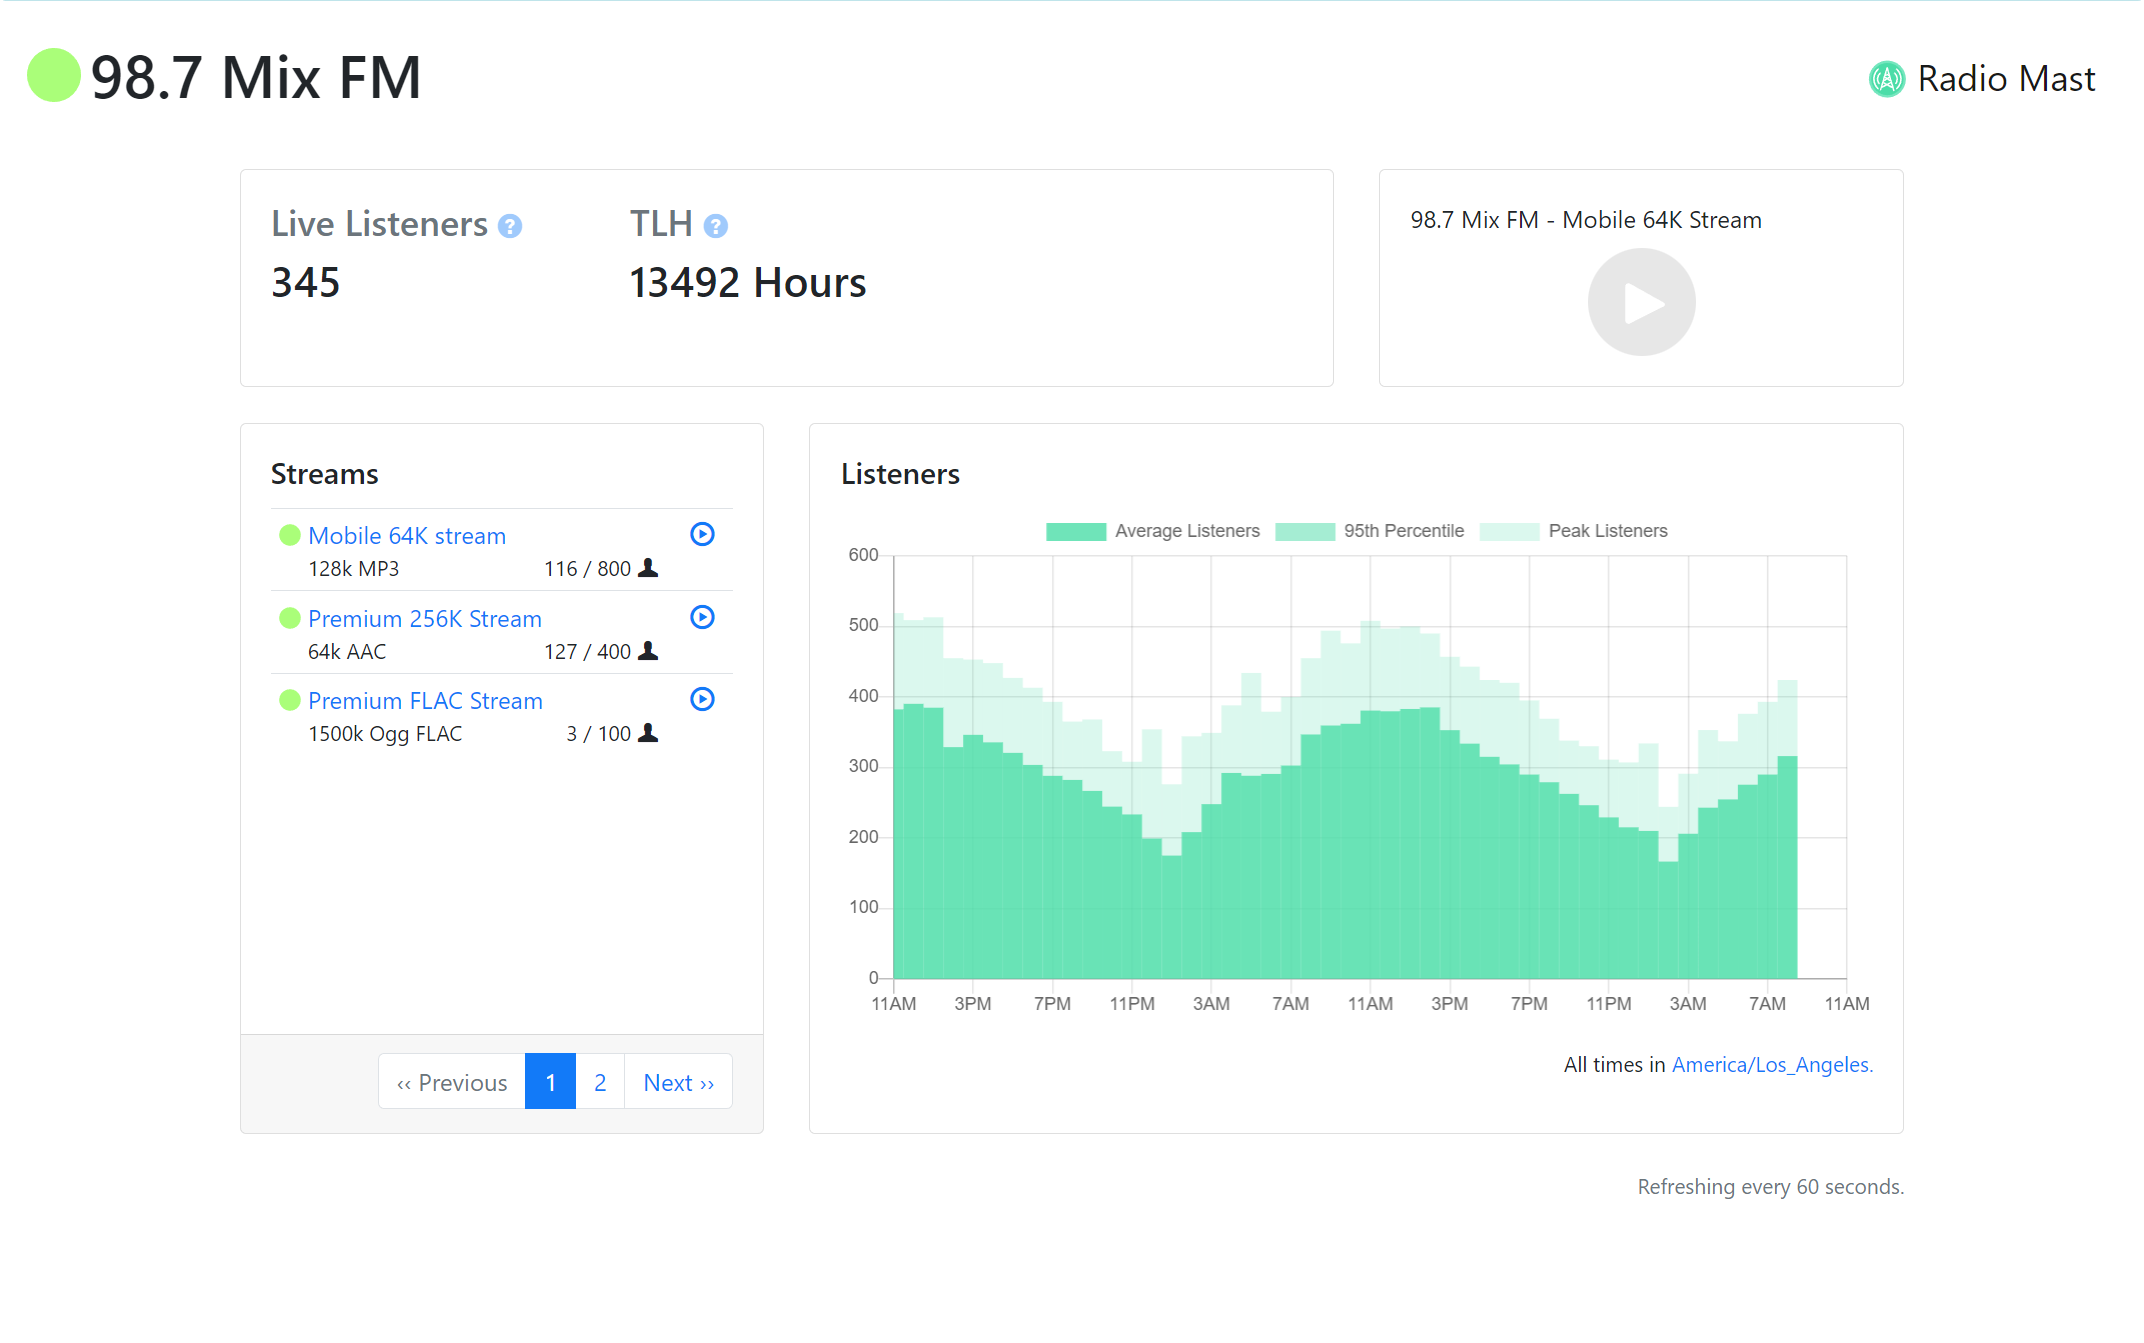Click Premium 256K Stream status dot

290,618
